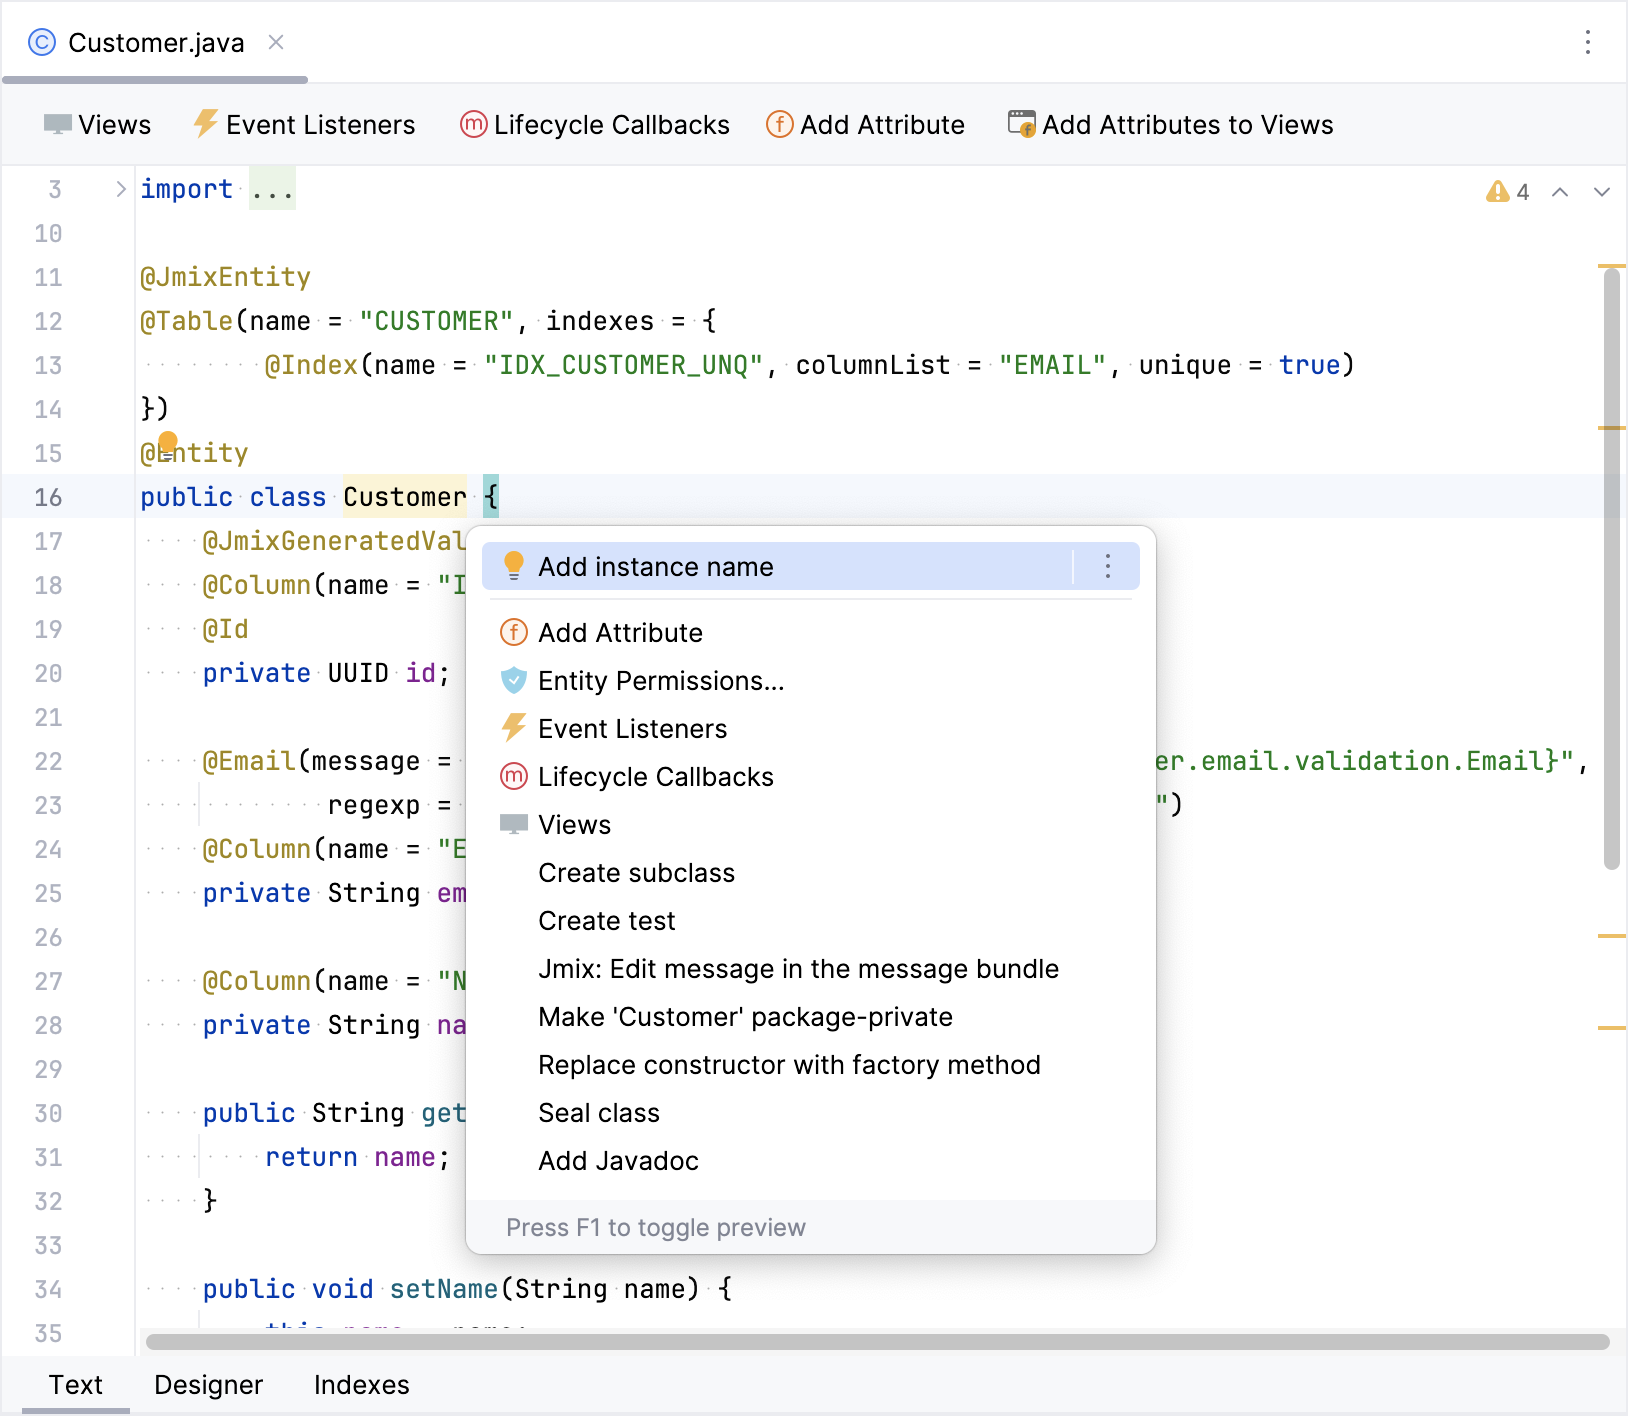This screenshot has height=1416, width=1628.
Task: Click Add Attributes to Views icon
Action: pyautogui.click(x=1021, y=125)
